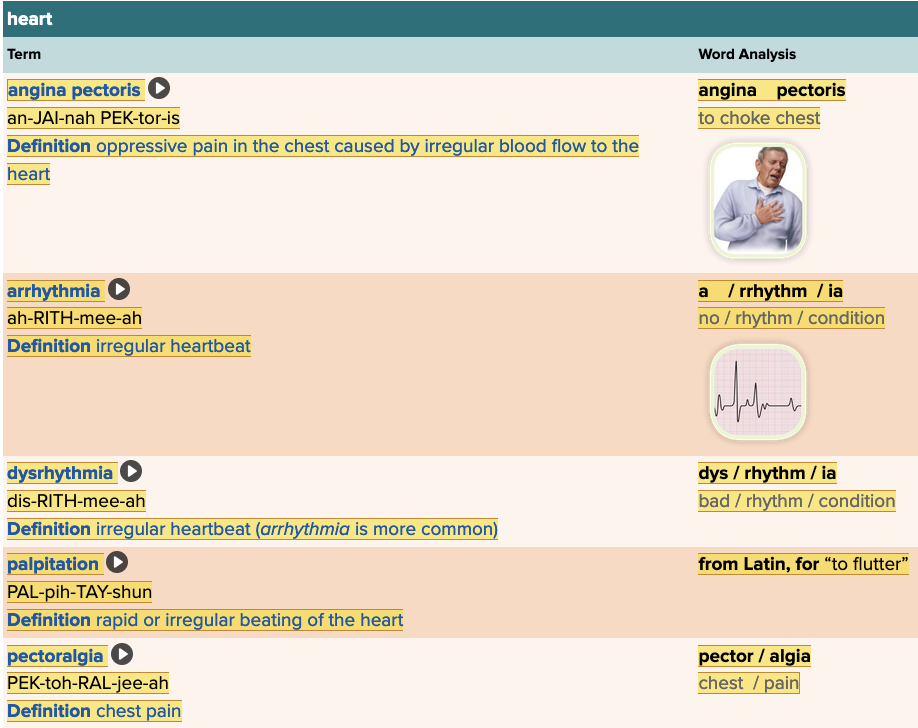The height and width of the screenshot is (728, 918).
Task: Click the 'heart' section header
Action: pos(30,19)
